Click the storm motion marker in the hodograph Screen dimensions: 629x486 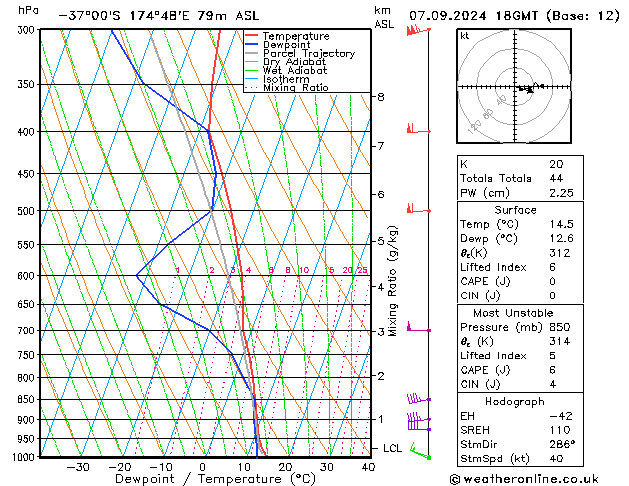[x=530, y=89]
